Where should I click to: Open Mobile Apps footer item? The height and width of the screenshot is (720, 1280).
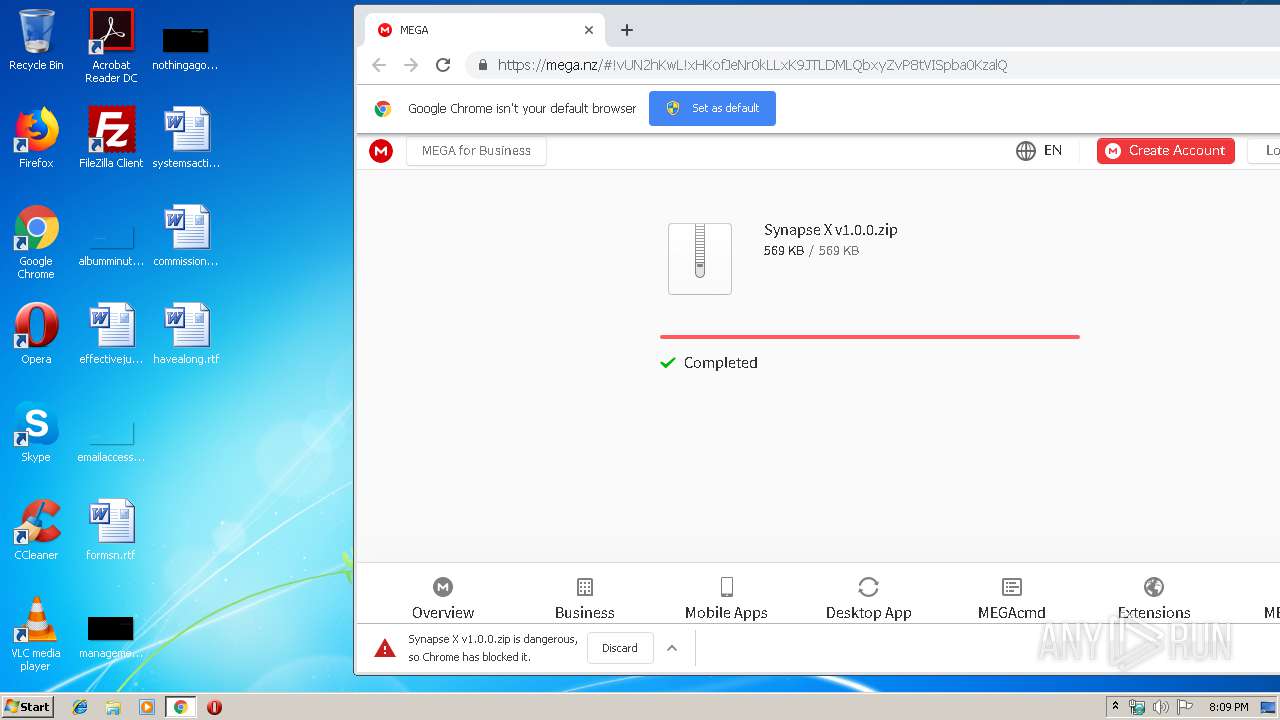click(x=726, y=598)
